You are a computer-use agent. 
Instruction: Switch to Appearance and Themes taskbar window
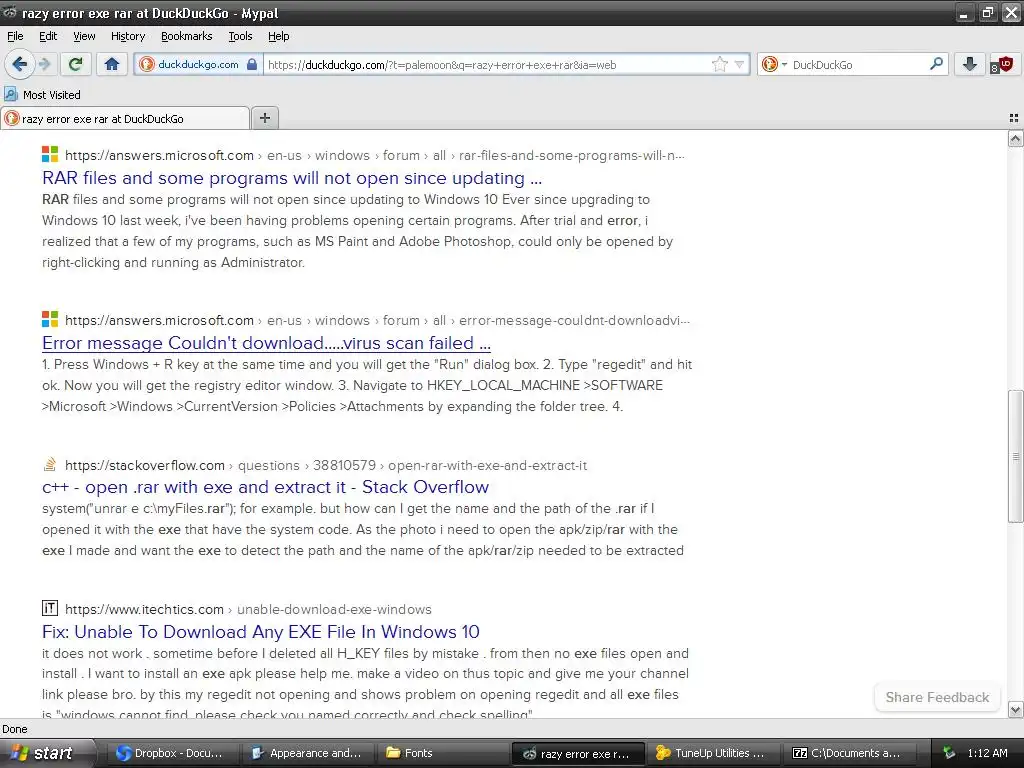point(307,753)
